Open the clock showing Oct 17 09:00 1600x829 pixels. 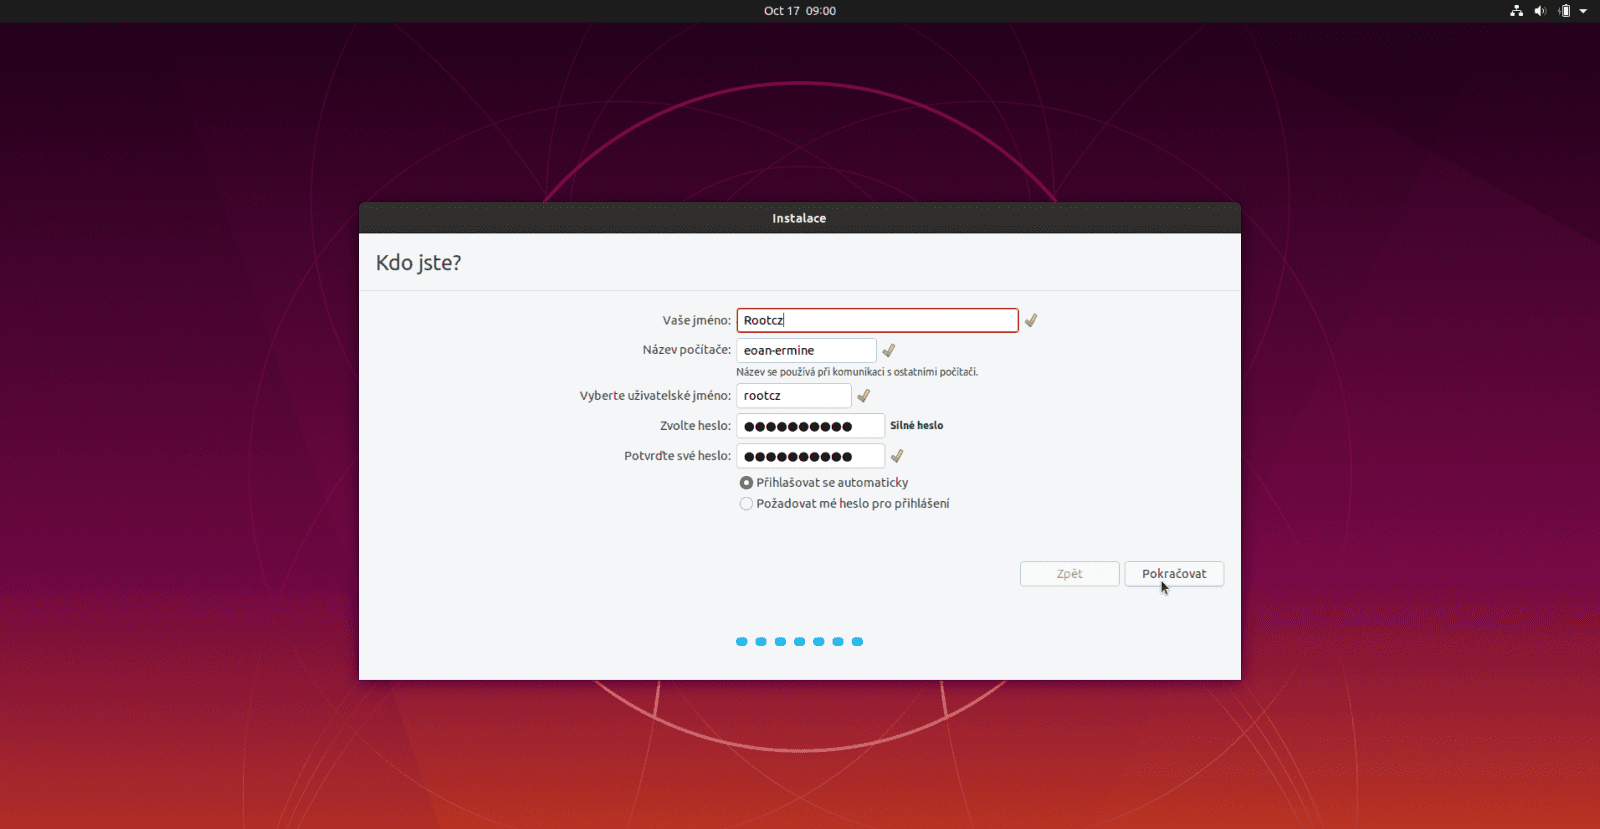tap(800, 11)
